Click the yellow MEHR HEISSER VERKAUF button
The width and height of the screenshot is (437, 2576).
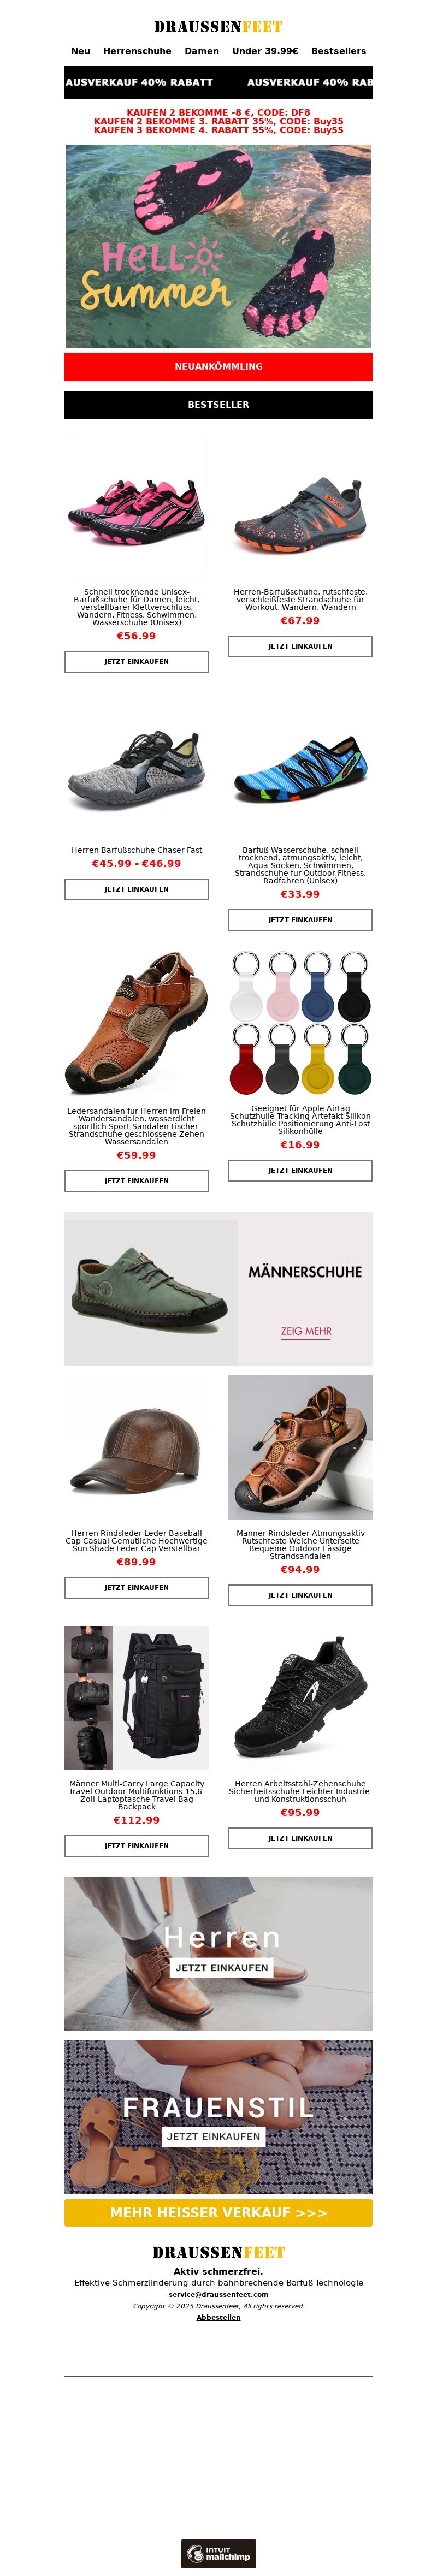[x=218, y=2212]
